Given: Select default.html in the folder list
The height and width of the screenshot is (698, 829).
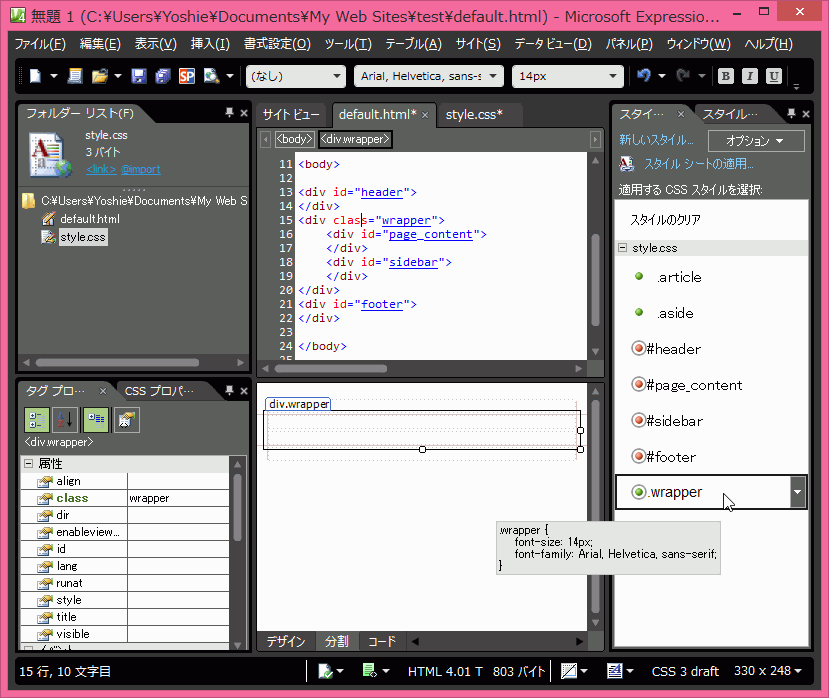Looking at the screenshot, I should pos(89,219).
